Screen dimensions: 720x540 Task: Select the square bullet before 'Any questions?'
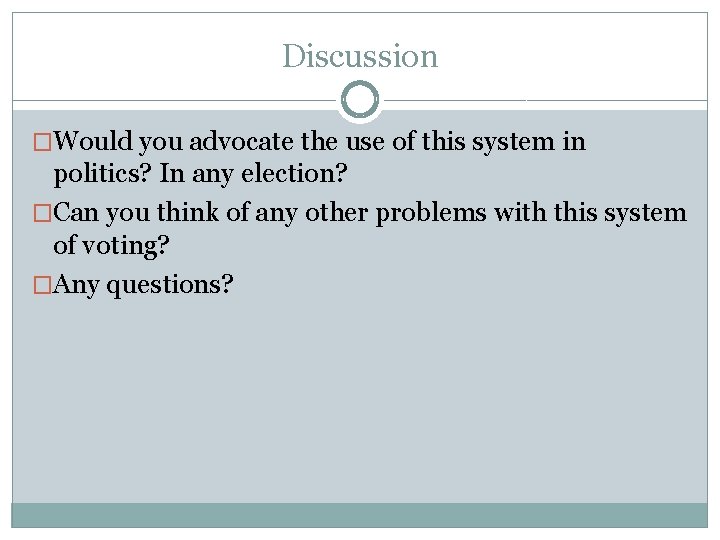click(x=43, y=285)
